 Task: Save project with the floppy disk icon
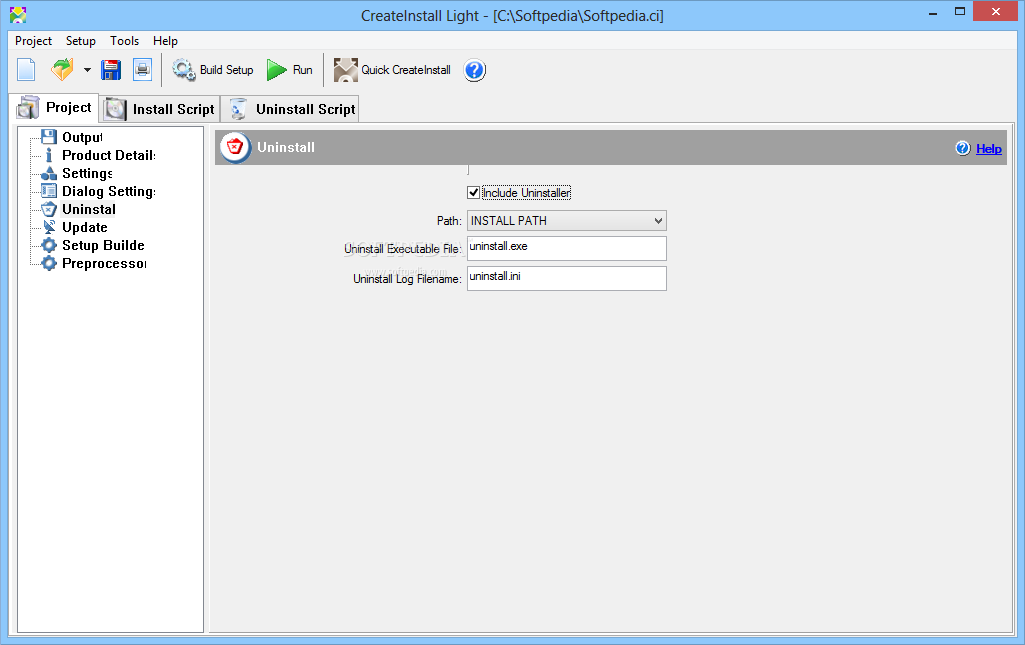(x=111, y=70)
